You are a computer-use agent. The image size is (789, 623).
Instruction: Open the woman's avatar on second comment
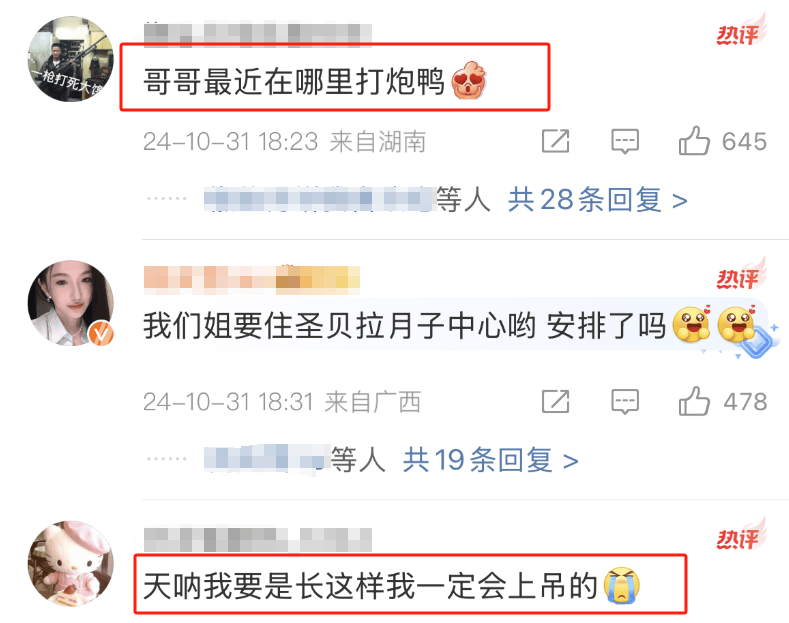[70, 303]
